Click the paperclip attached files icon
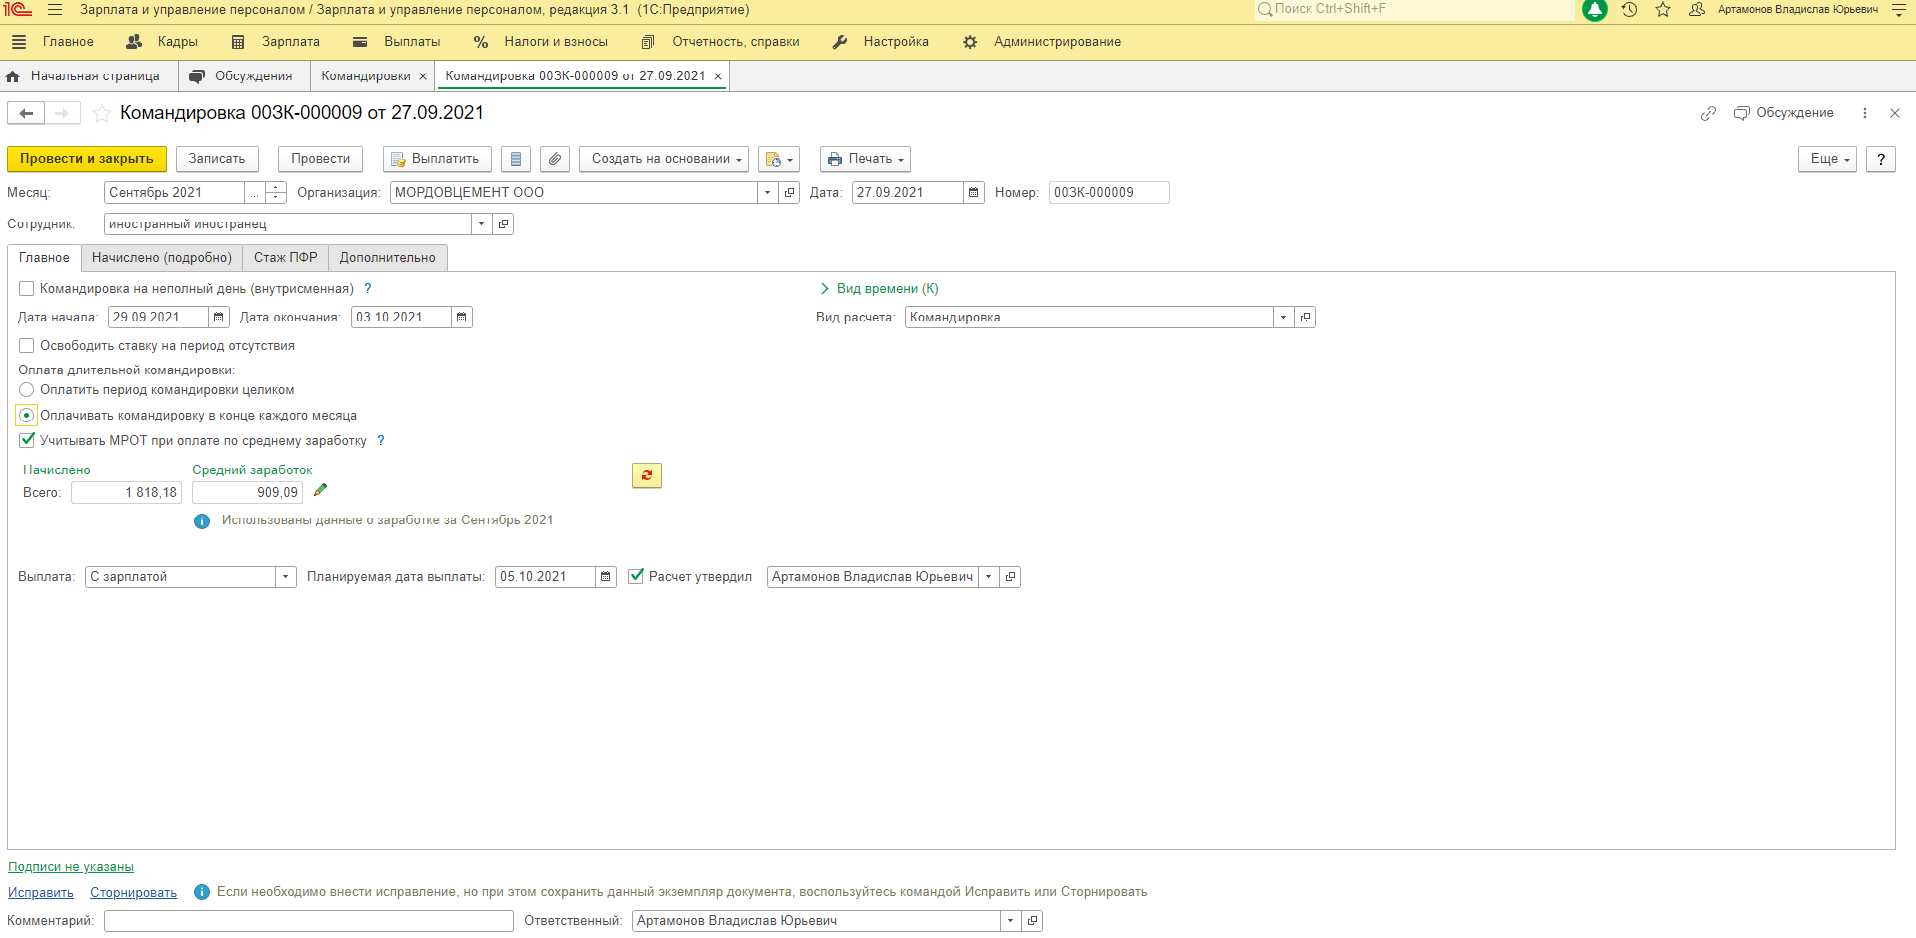 click(555, 159)
